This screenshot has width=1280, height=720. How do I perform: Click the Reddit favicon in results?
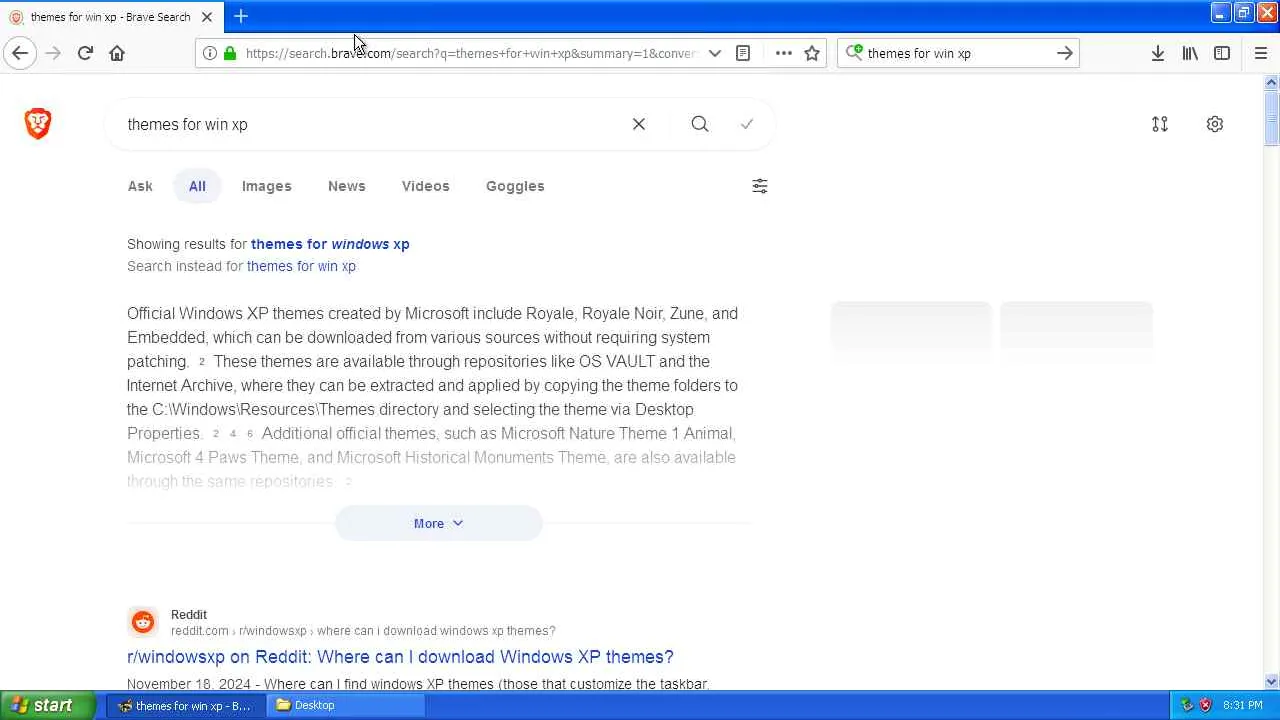[x=143, y=622]
